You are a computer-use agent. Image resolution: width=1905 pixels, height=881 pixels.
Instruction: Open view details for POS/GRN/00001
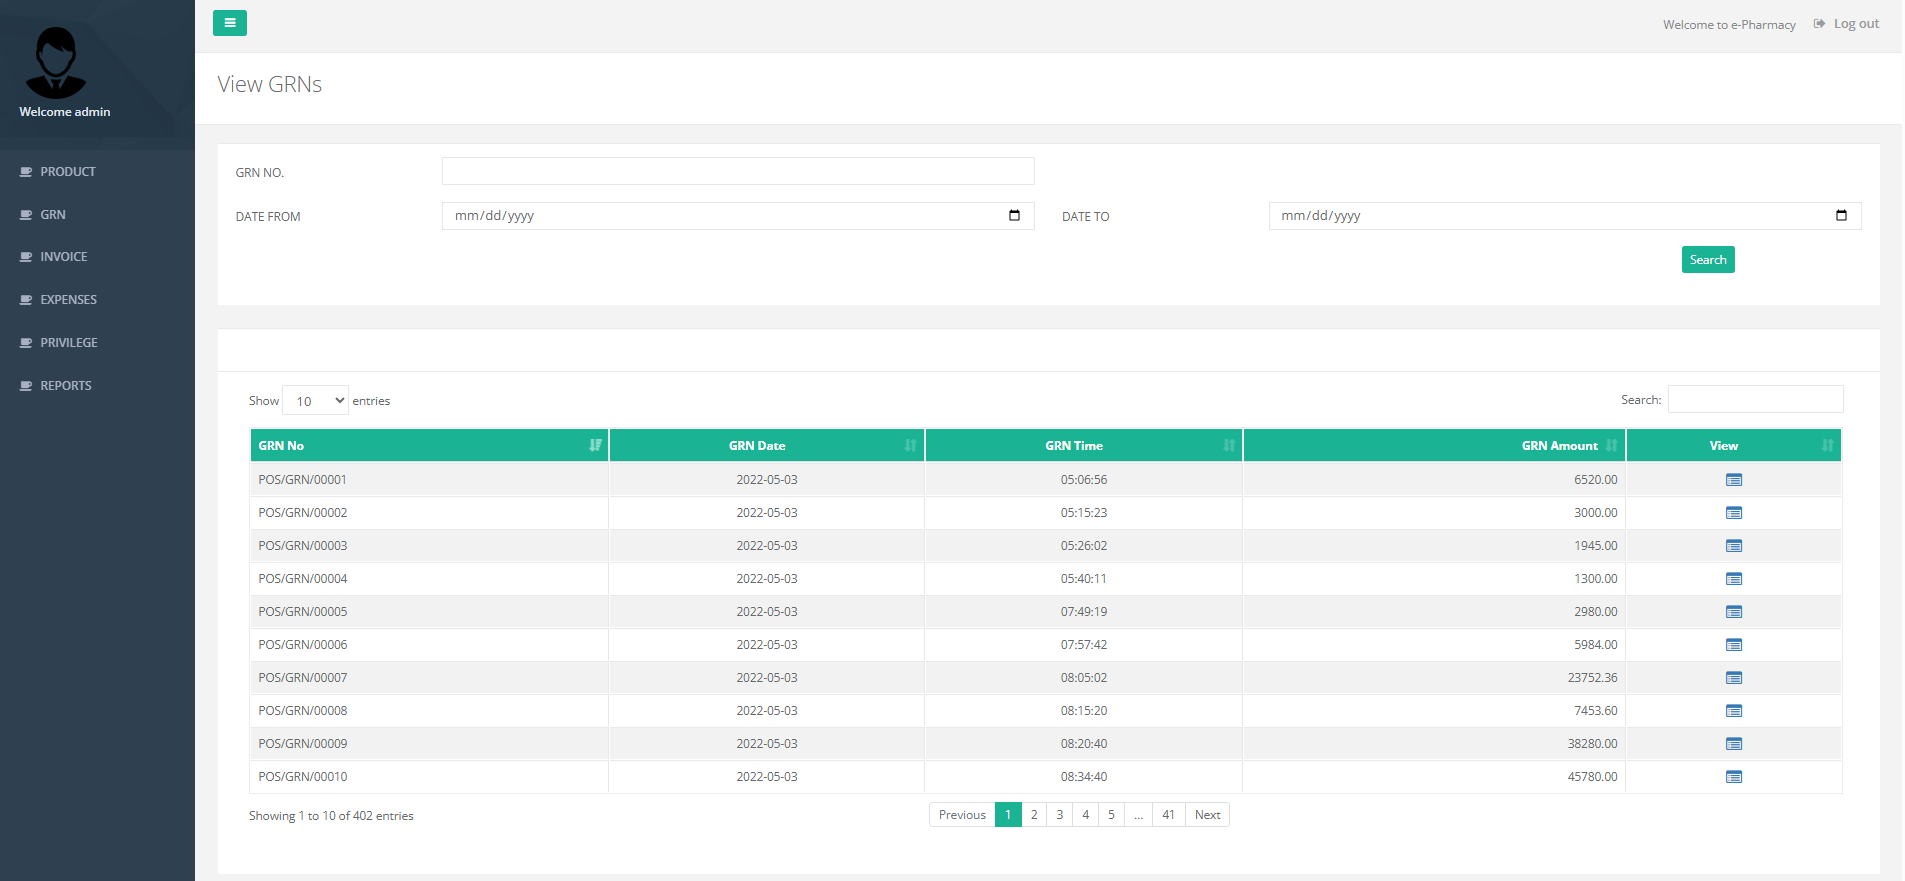click(x=1733, y=480)
